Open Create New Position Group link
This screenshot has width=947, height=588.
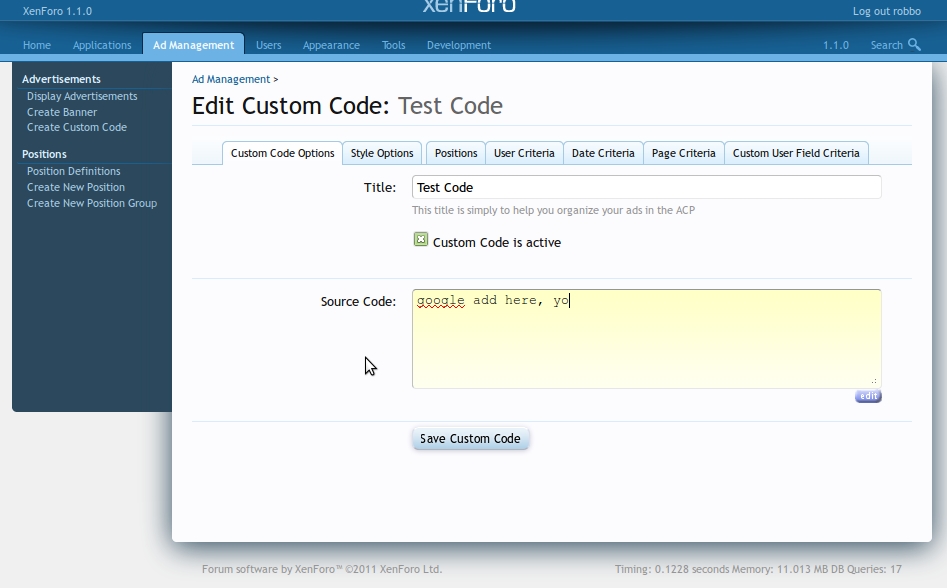[x=92, y=203]
